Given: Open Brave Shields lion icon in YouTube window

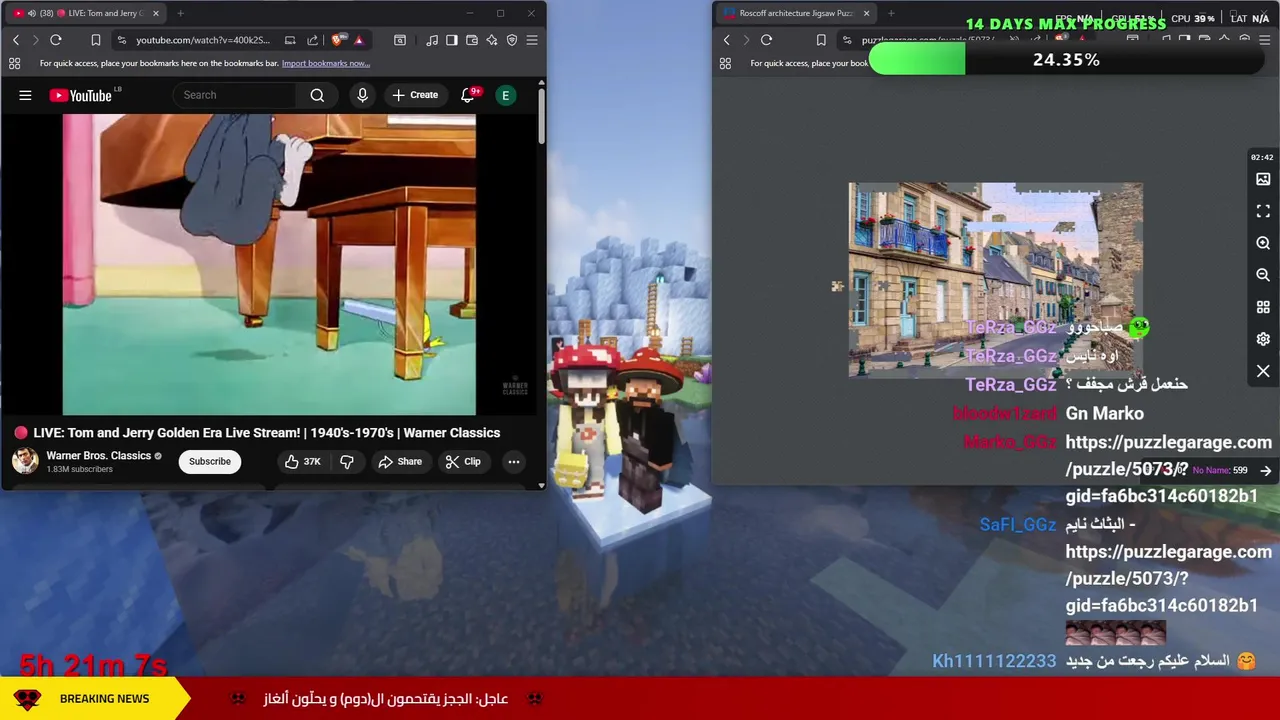Looking at the screenshot, I should [x=337, y=40].
